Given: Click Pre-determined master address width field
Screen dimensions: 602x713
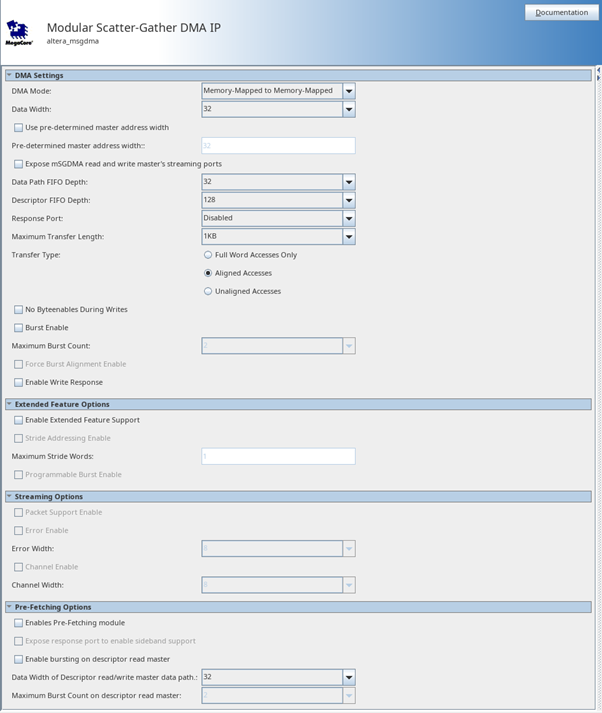Looking at the screenshot, I should point(278,146).
